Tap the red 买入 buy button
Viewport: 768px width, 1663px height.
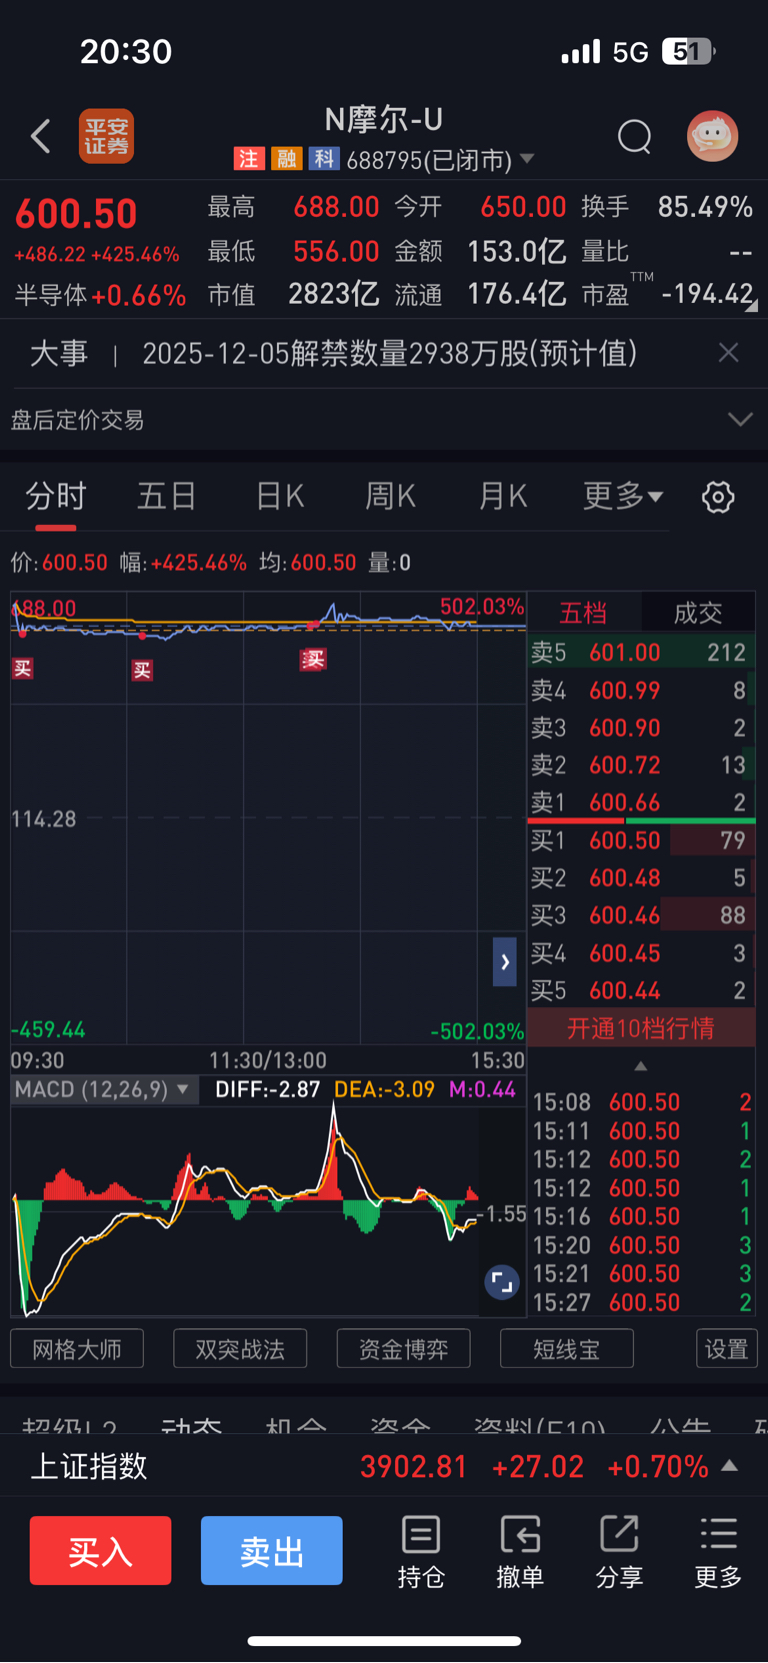(x=100, y=1551)
